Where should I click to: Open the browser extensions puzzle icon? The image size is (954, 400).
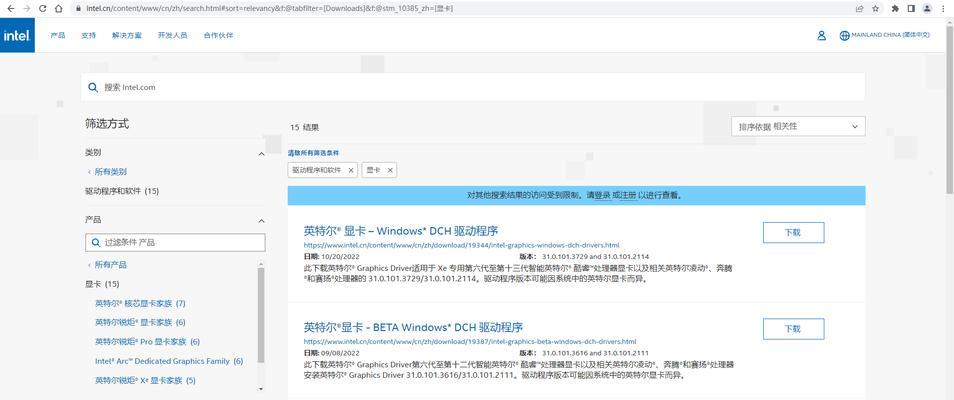tap(895, 9)
